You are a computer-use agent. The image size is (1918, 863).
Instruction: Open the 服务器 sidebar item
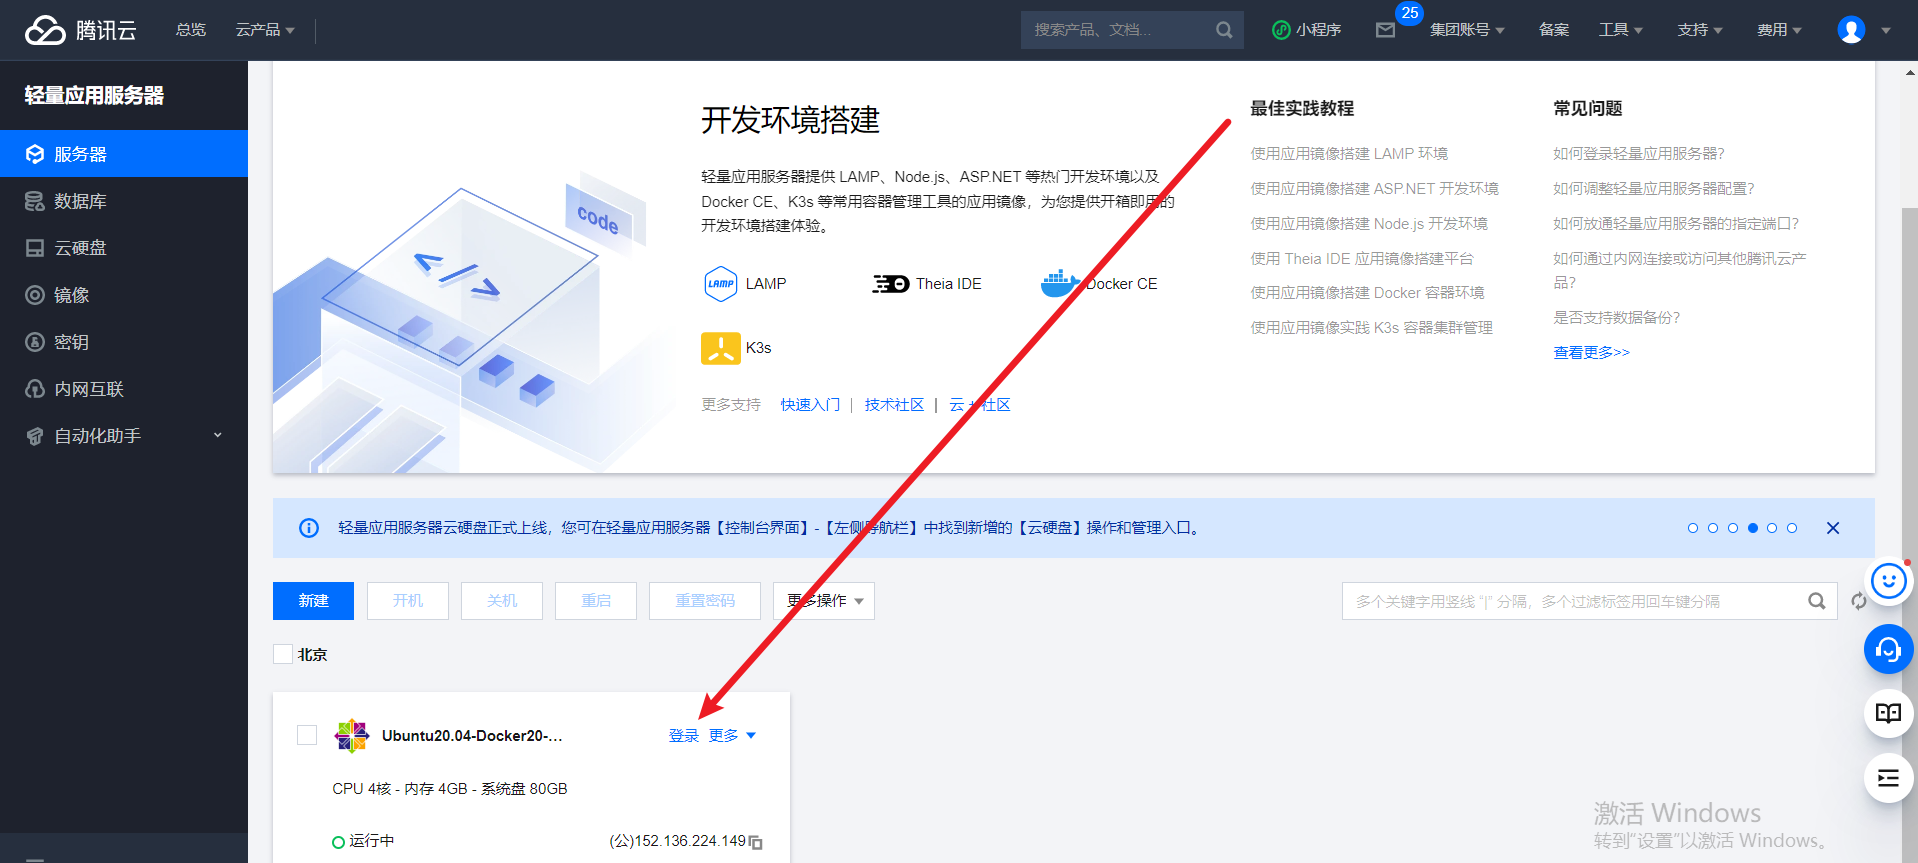tap(124, 154)
